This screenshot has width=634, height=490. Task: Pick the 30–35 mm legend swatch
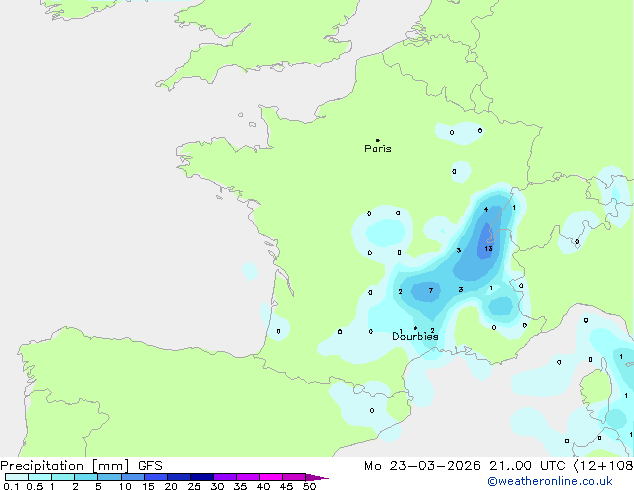point(225,477)
